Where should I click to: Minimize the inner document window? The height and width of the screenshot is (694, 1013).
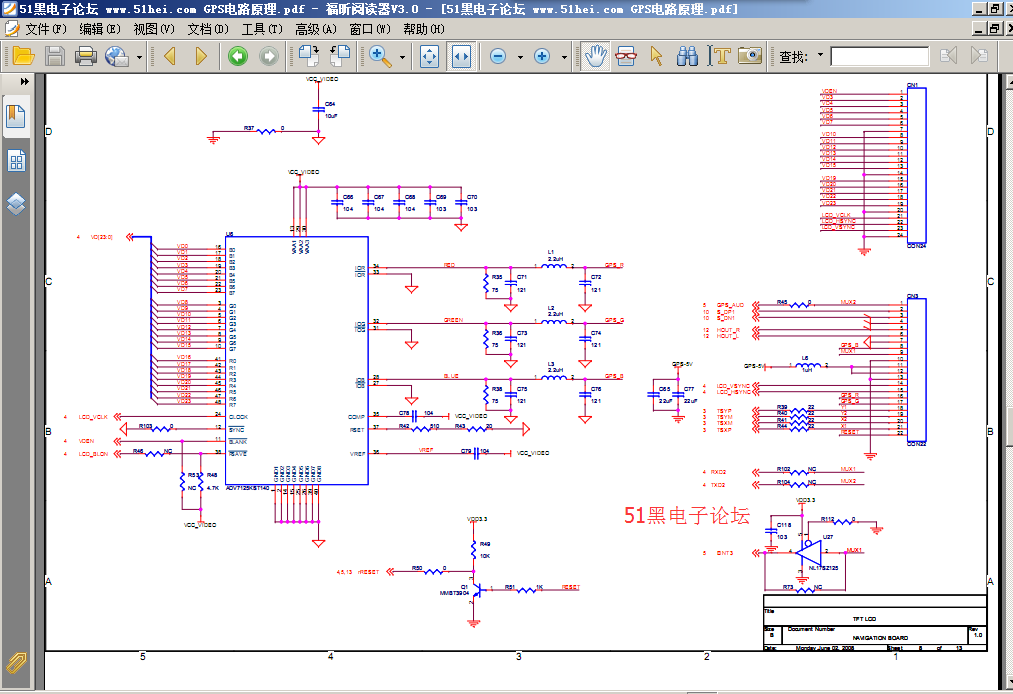[x=979, y=29]
